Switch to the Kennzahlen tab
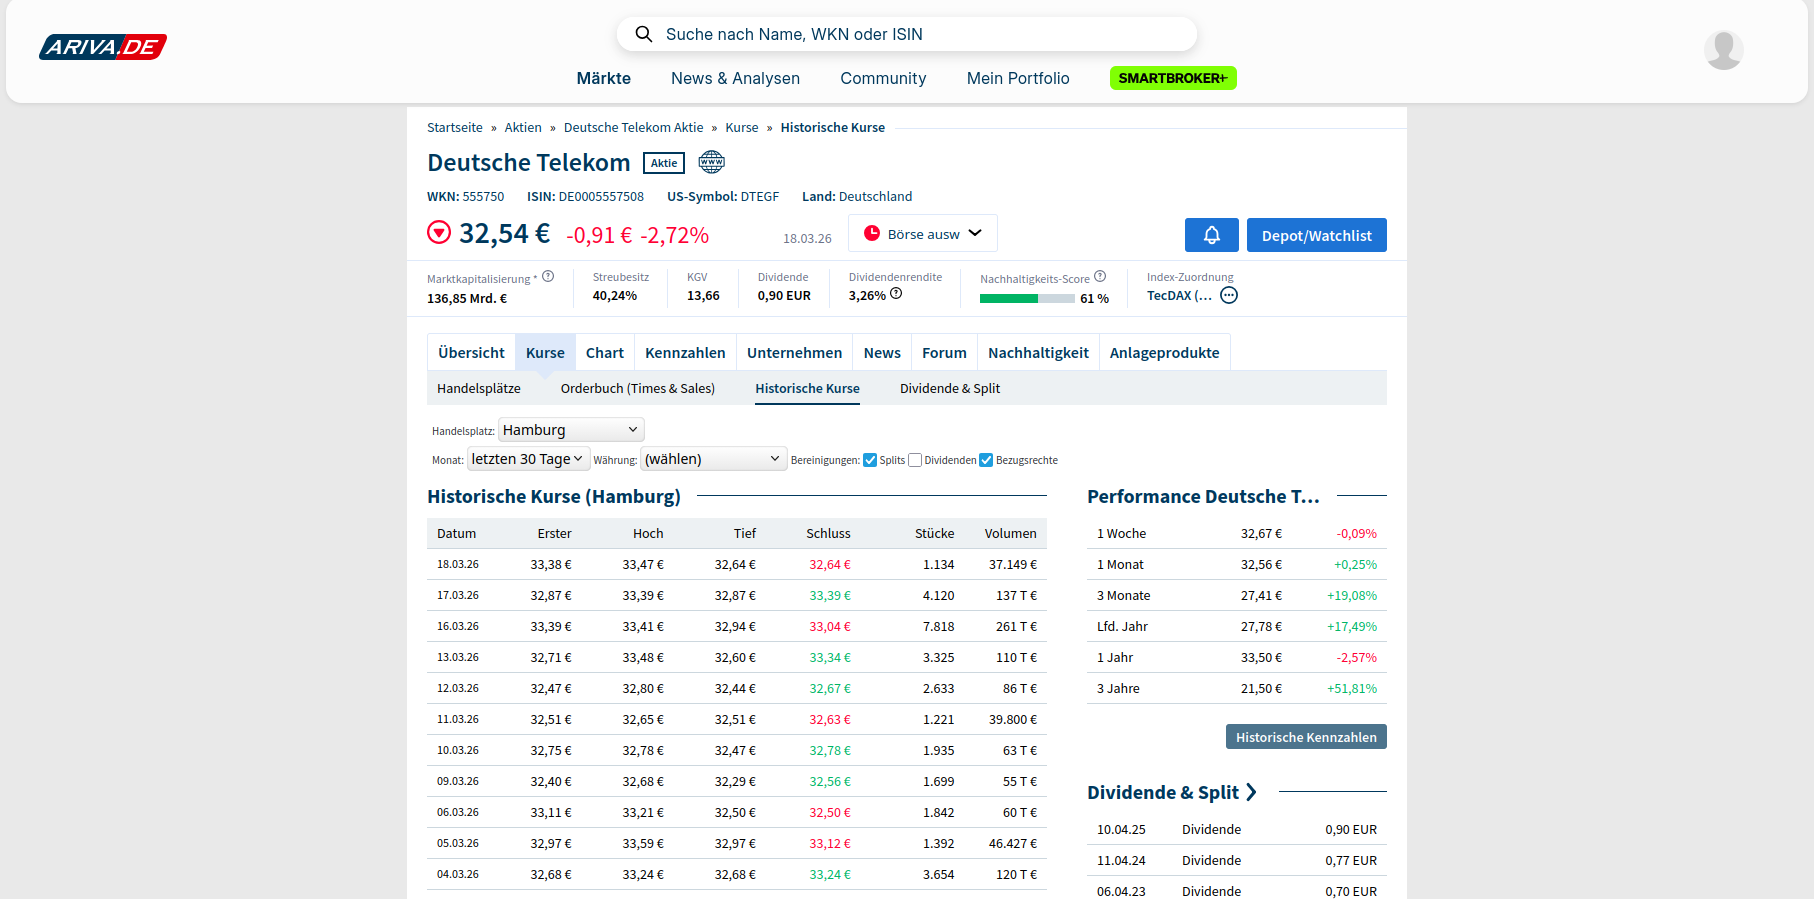 point(685,353)
